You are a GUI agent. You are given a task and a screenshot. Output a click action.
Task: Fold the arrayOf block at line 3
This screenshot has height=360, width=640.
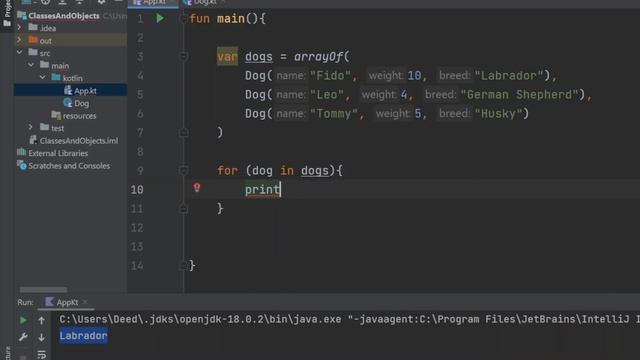point(184,56)
